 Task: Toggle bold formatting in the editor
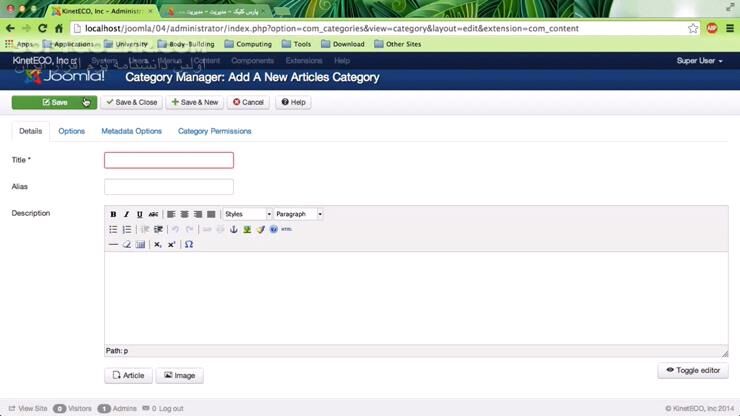click(x=113, y=214)
